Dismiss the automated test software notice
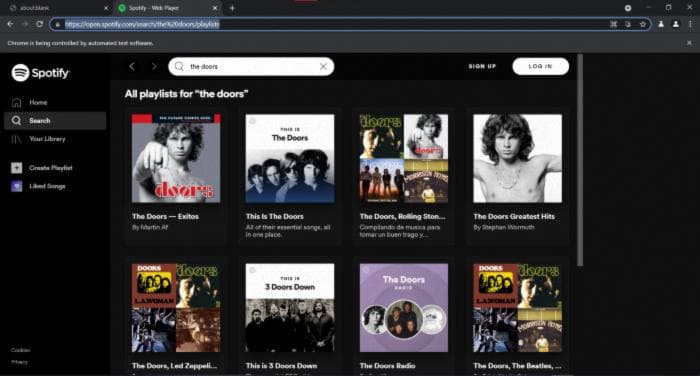This screenshot has width=700, height=376. [x=689, y=43]
